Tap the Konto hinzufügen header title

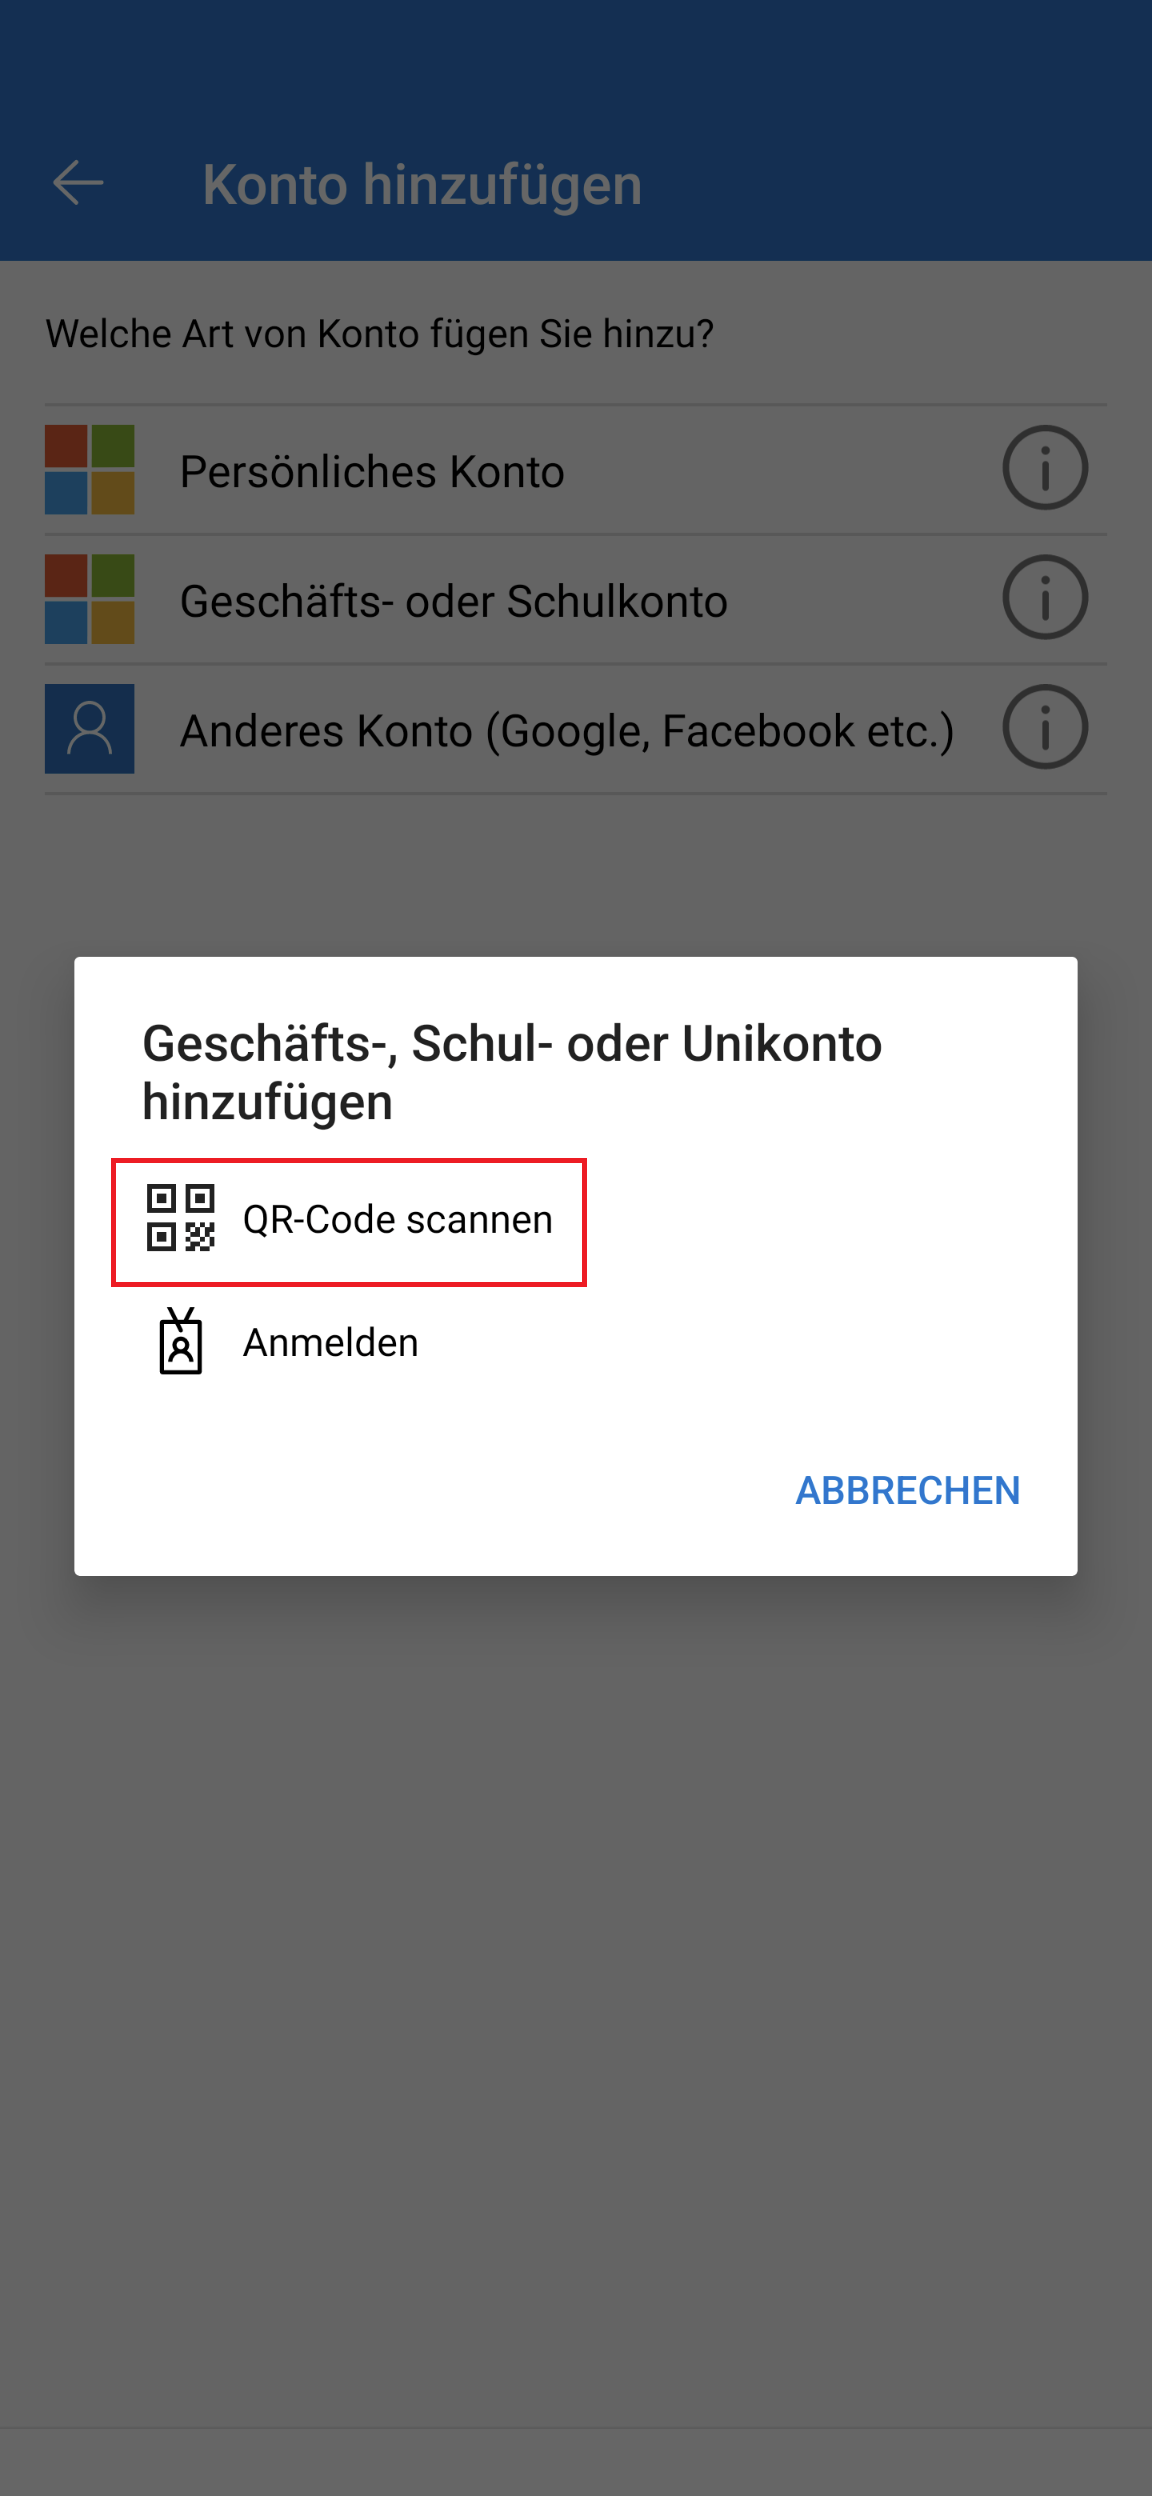(422, 185)
